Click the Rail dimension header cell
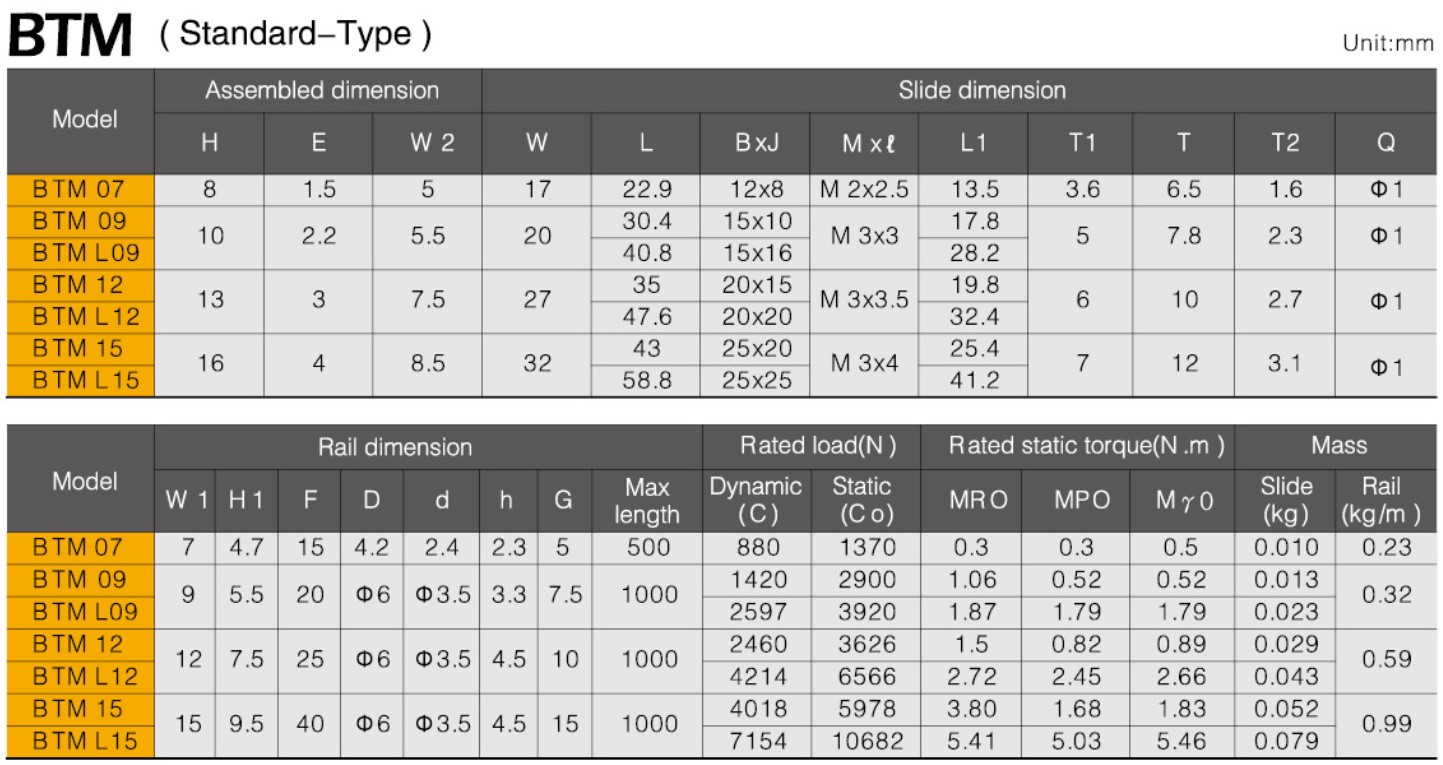 pyautogui.click(x=394, y=447)
